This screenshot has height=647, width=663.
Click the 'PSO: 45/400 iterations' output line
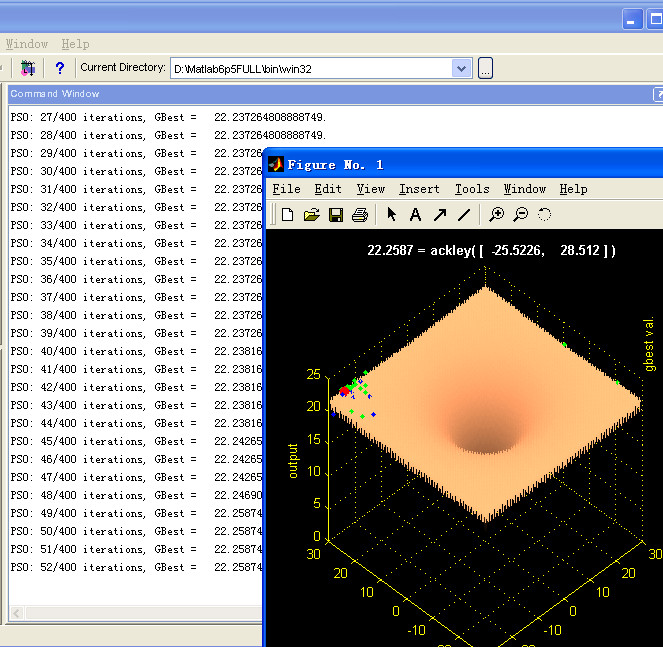coord(136,441)
